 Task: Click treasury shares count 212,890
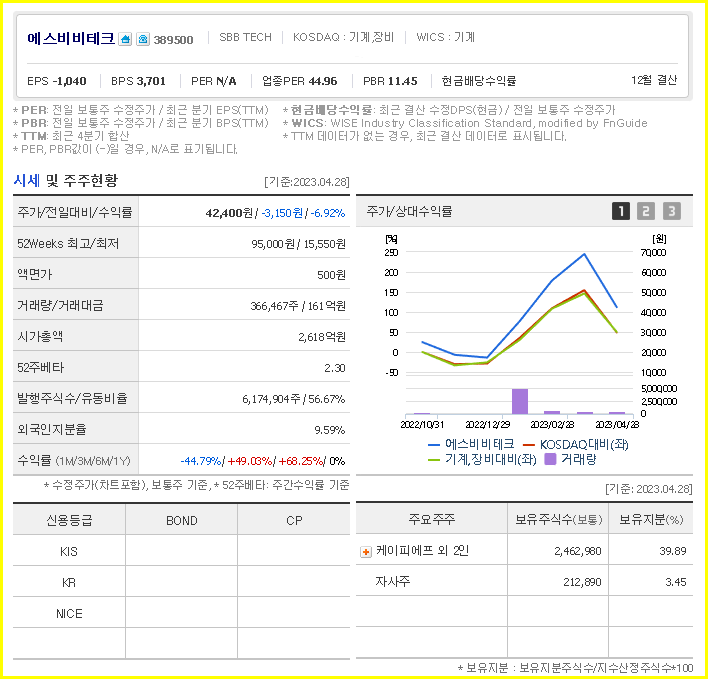(x=582, y=582)
